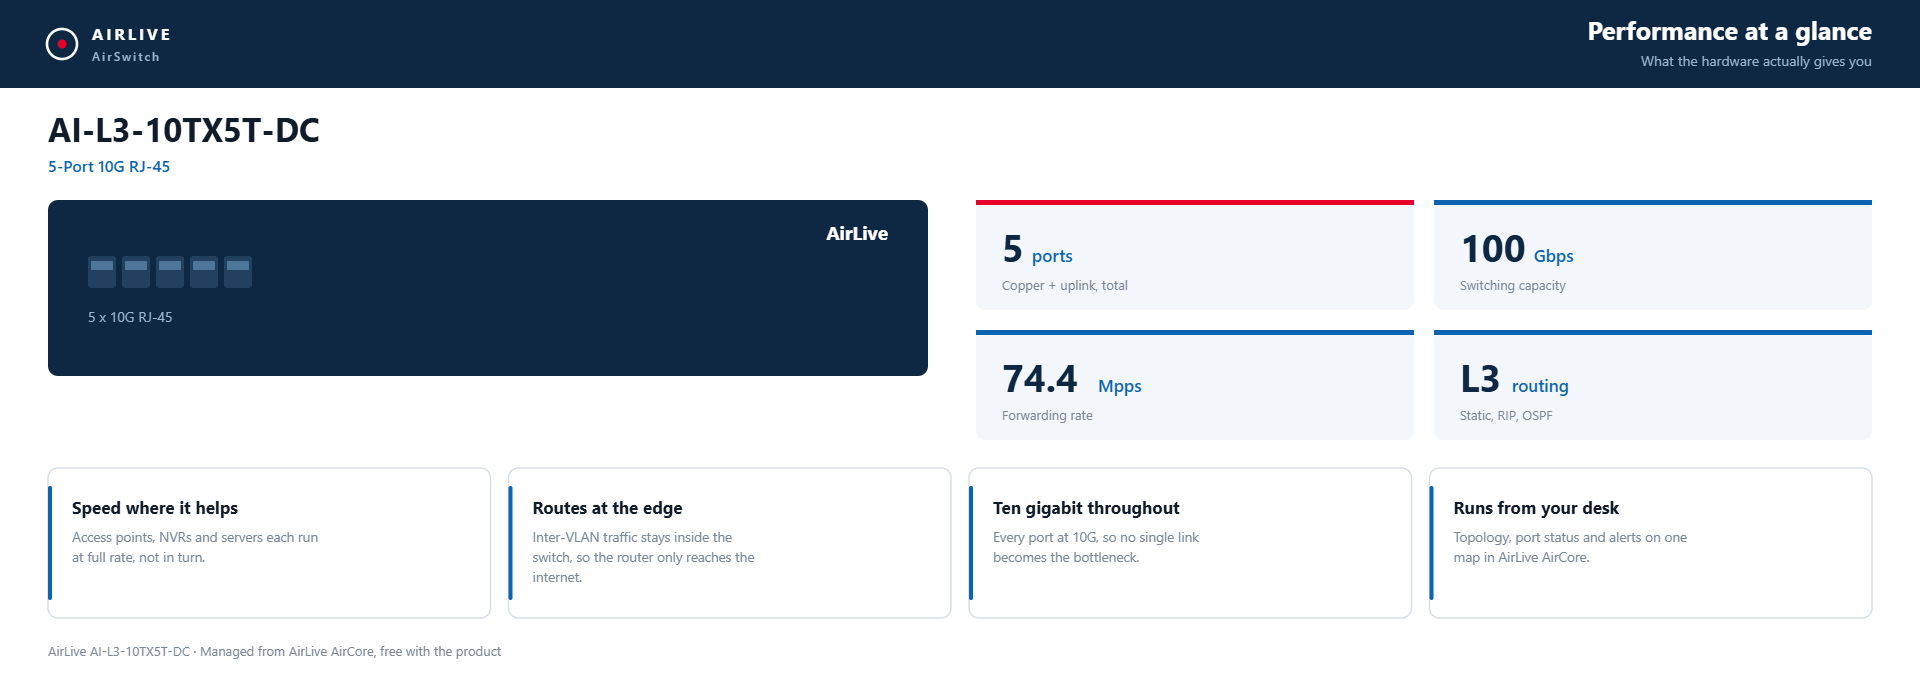Click 'What the hardware actually gives you' tagline

pos(1756,61)
